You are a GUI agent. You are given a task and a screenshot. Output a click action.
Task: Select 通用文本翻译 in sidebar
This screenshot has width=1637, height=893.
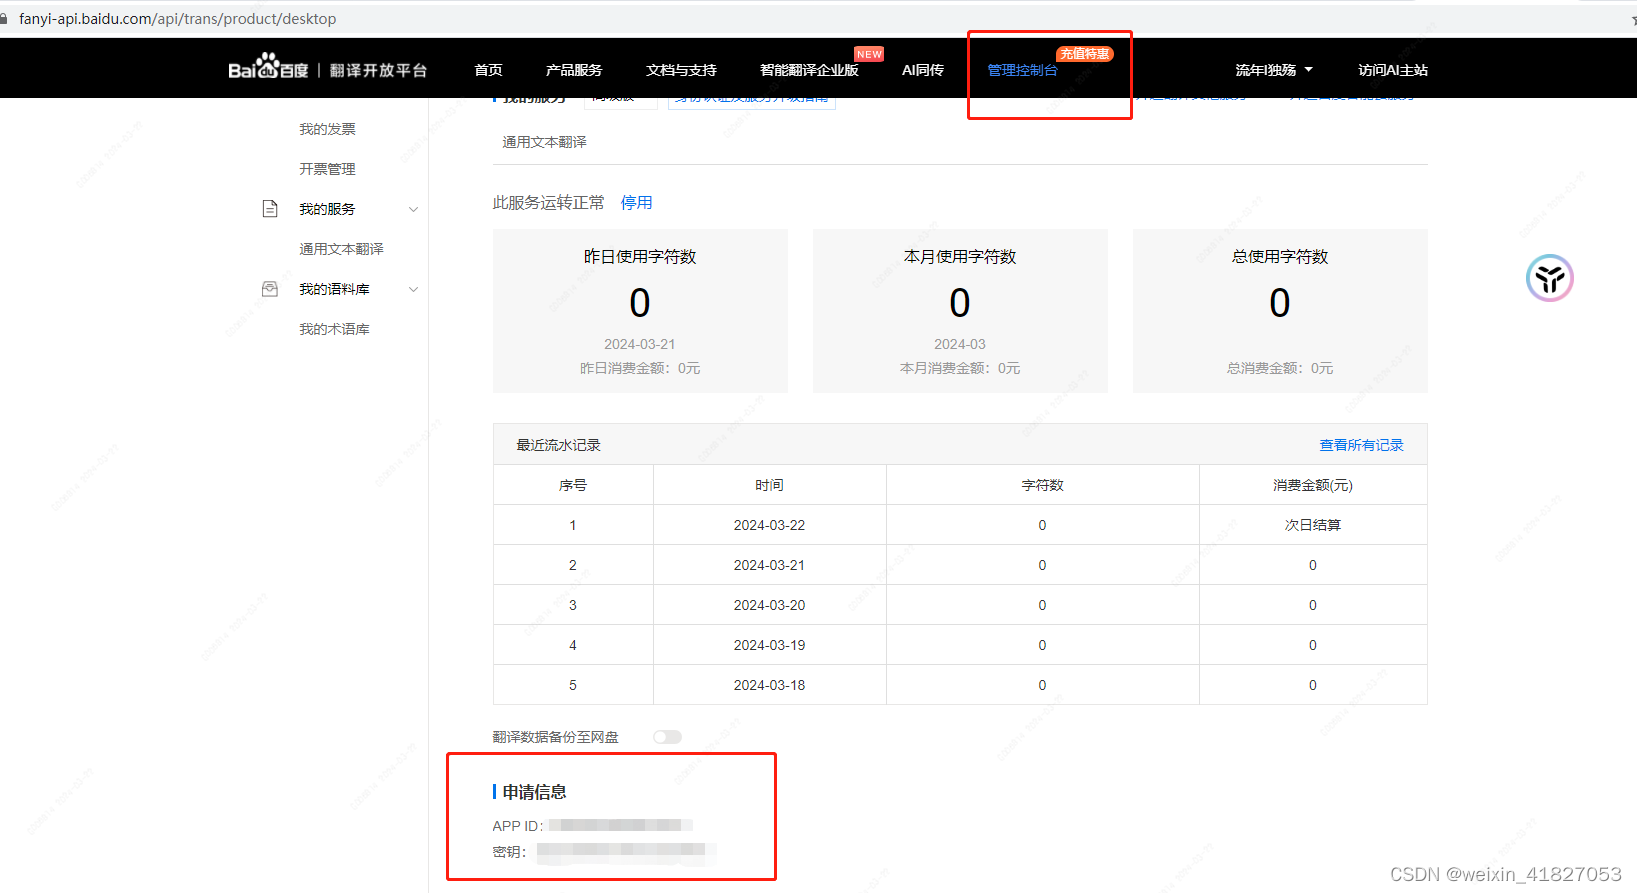point(341,249)
